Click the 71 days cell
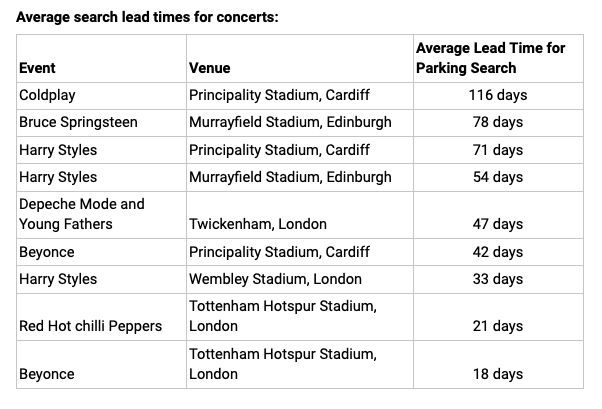The image size is (602, 409). (497, 150)
